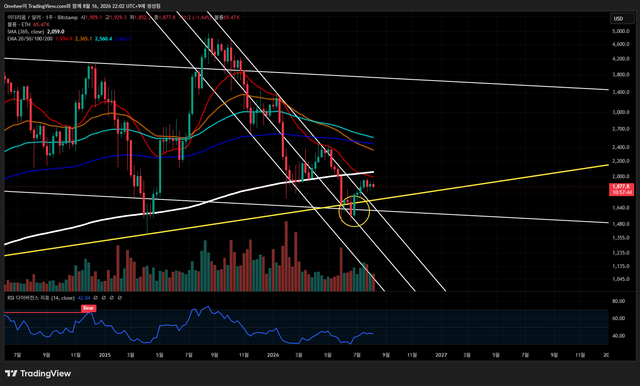640x386 pixels.
Task: Click the 4,600.0 price axis label
Action: tap(621, 44)
